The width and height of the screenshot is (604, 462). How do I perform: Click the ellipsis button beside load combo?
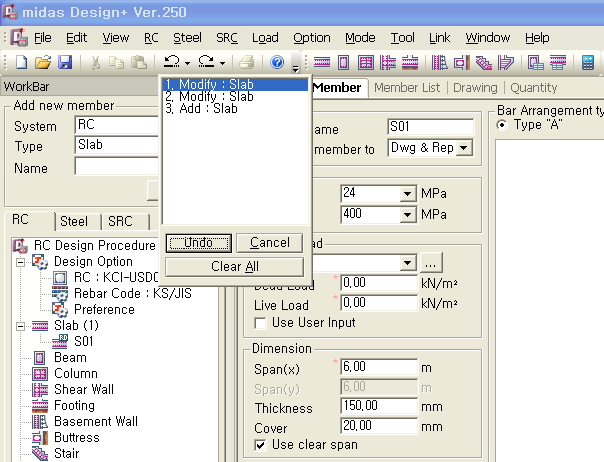[x=431, y=263]
